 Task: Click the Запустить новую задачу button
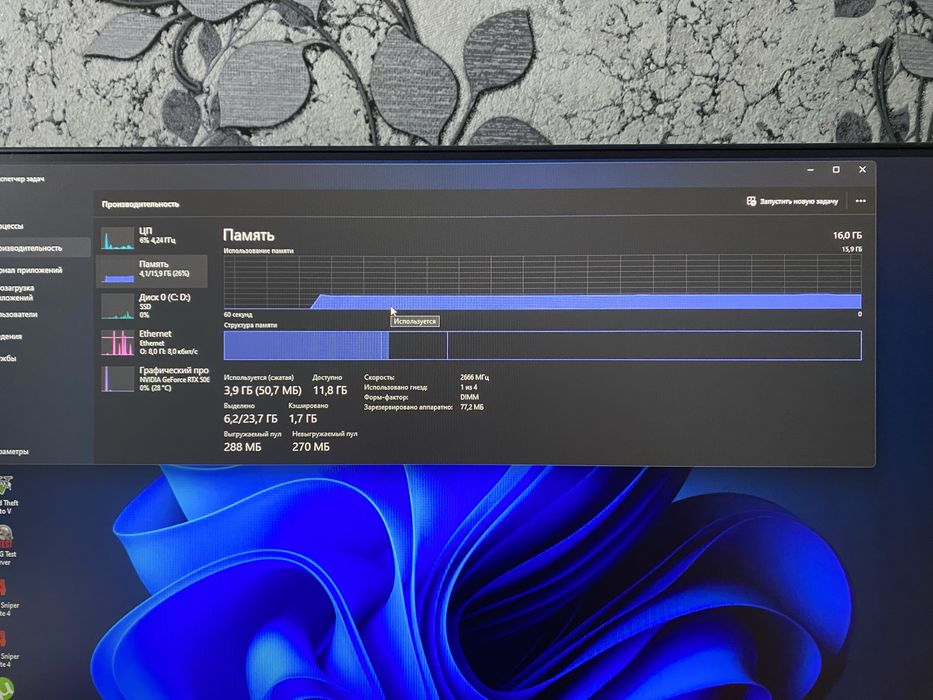793,202
